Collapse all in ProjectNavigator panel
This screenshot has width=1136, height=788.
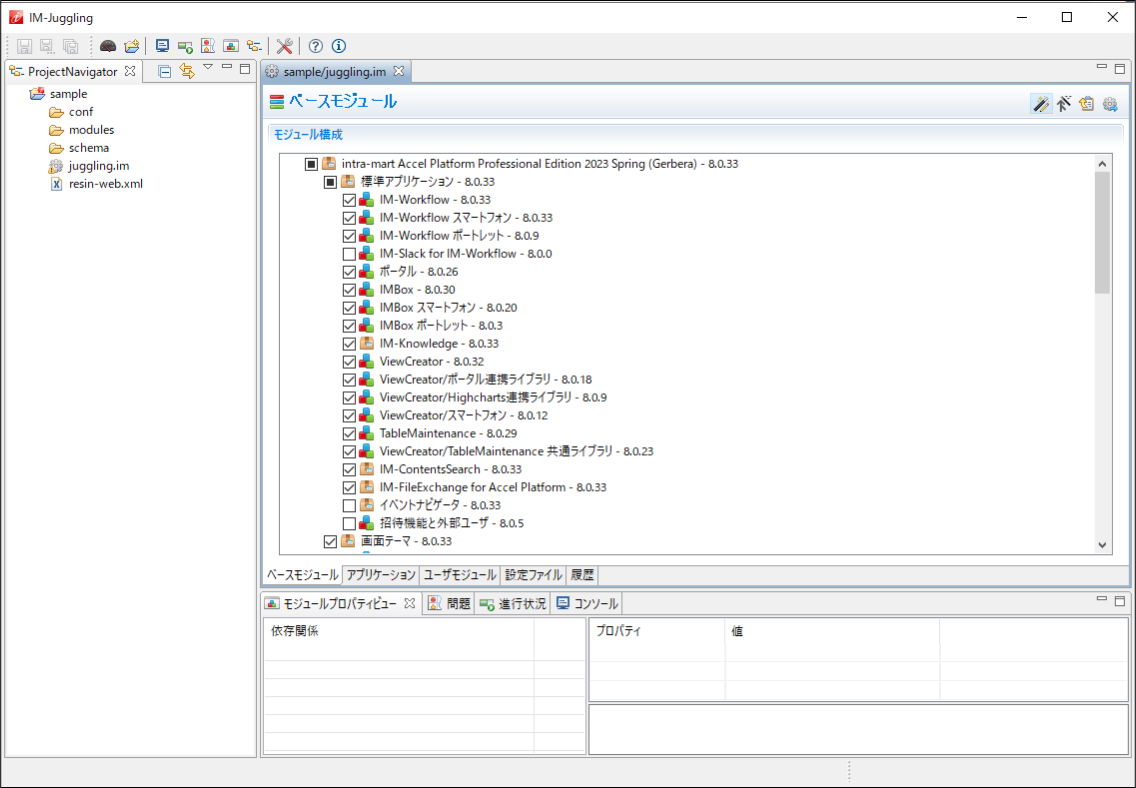(x=165, y=71)
